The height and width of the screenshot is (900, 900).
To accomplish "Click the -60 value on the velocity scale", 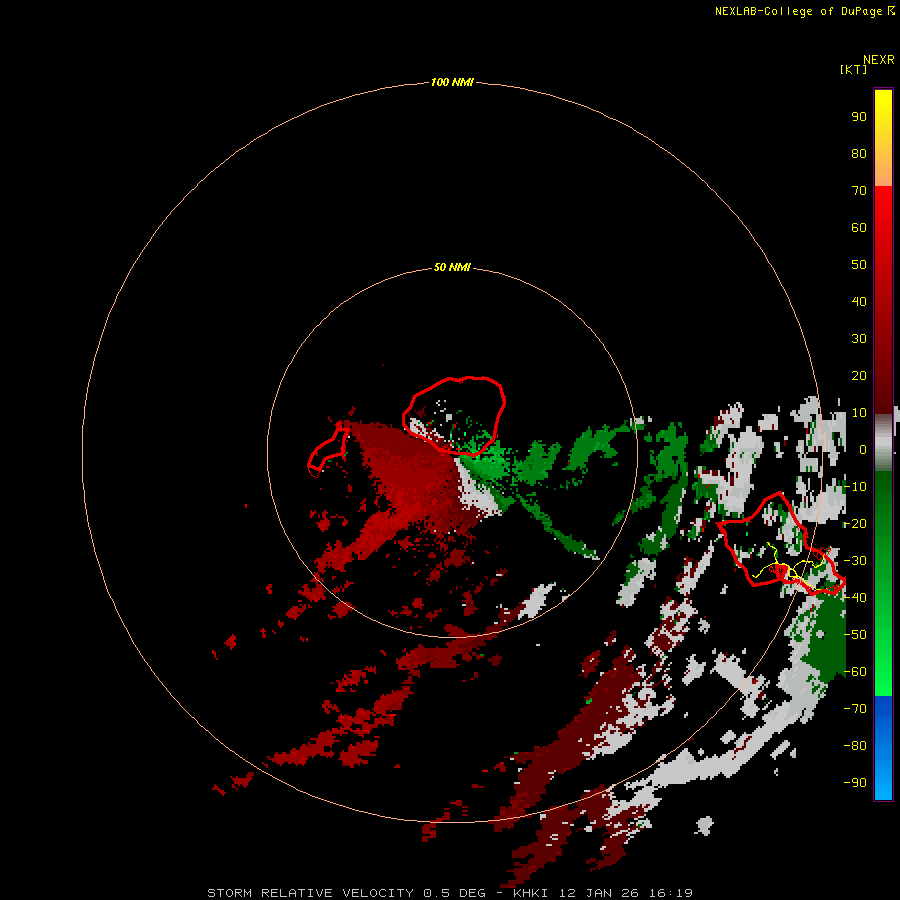I will (x=855, y=672).
